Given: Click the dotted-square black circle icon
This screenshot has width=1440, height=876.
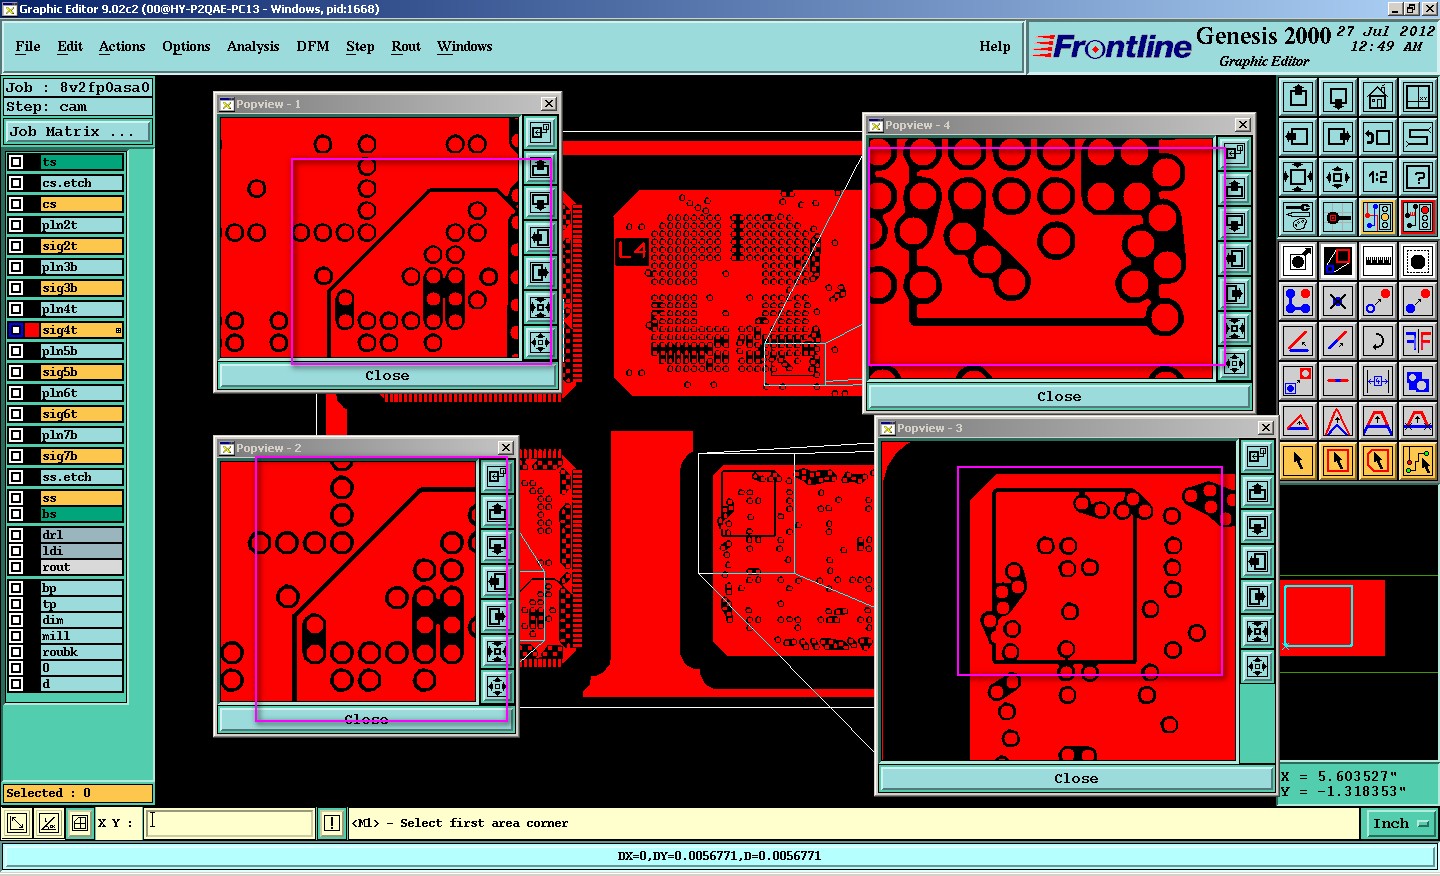Looking at the screenshot, I should point(1418,261).
